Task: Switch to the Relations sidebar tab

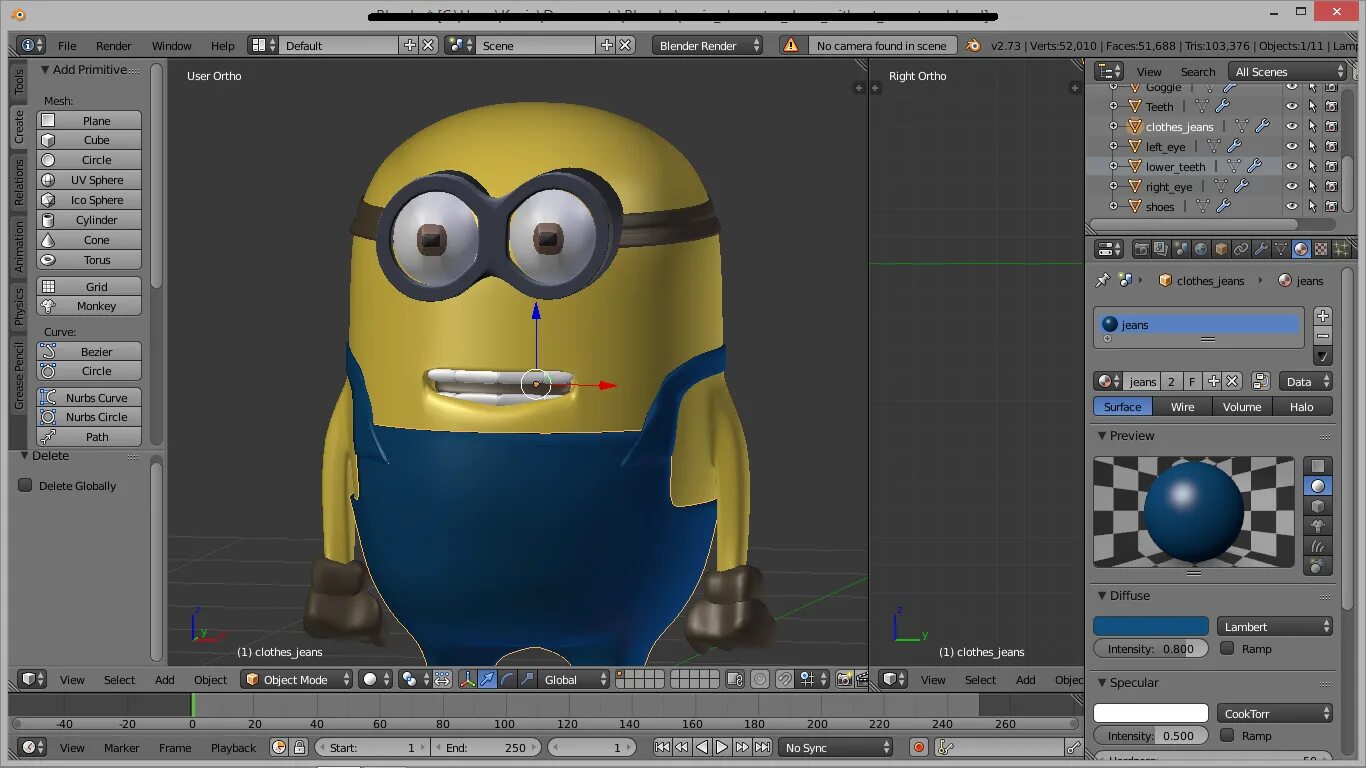Action: pos(18,182)
